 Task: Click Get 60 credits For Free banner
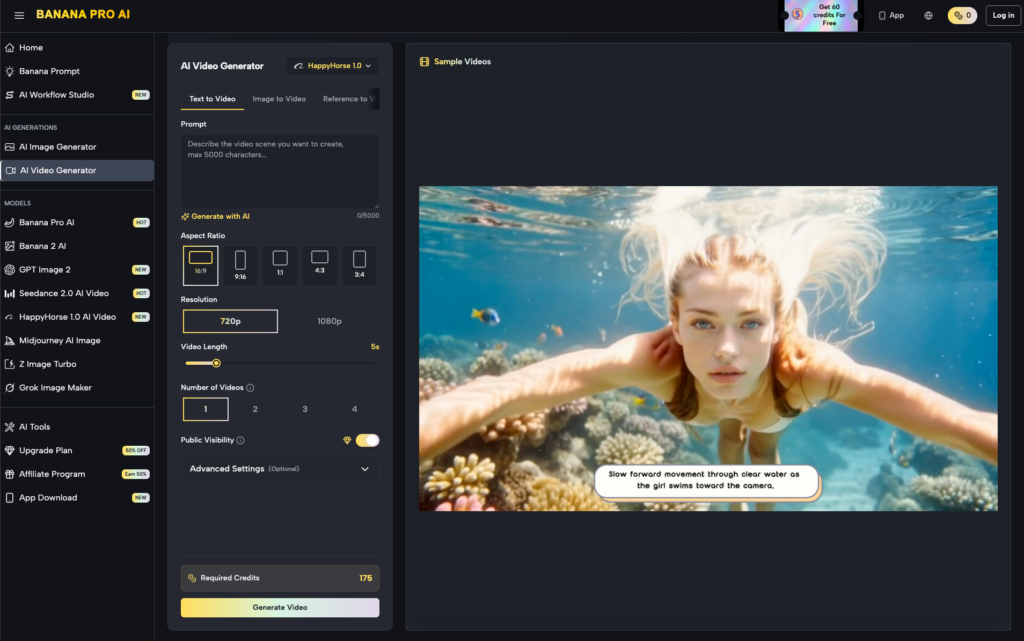pos(822,15)
